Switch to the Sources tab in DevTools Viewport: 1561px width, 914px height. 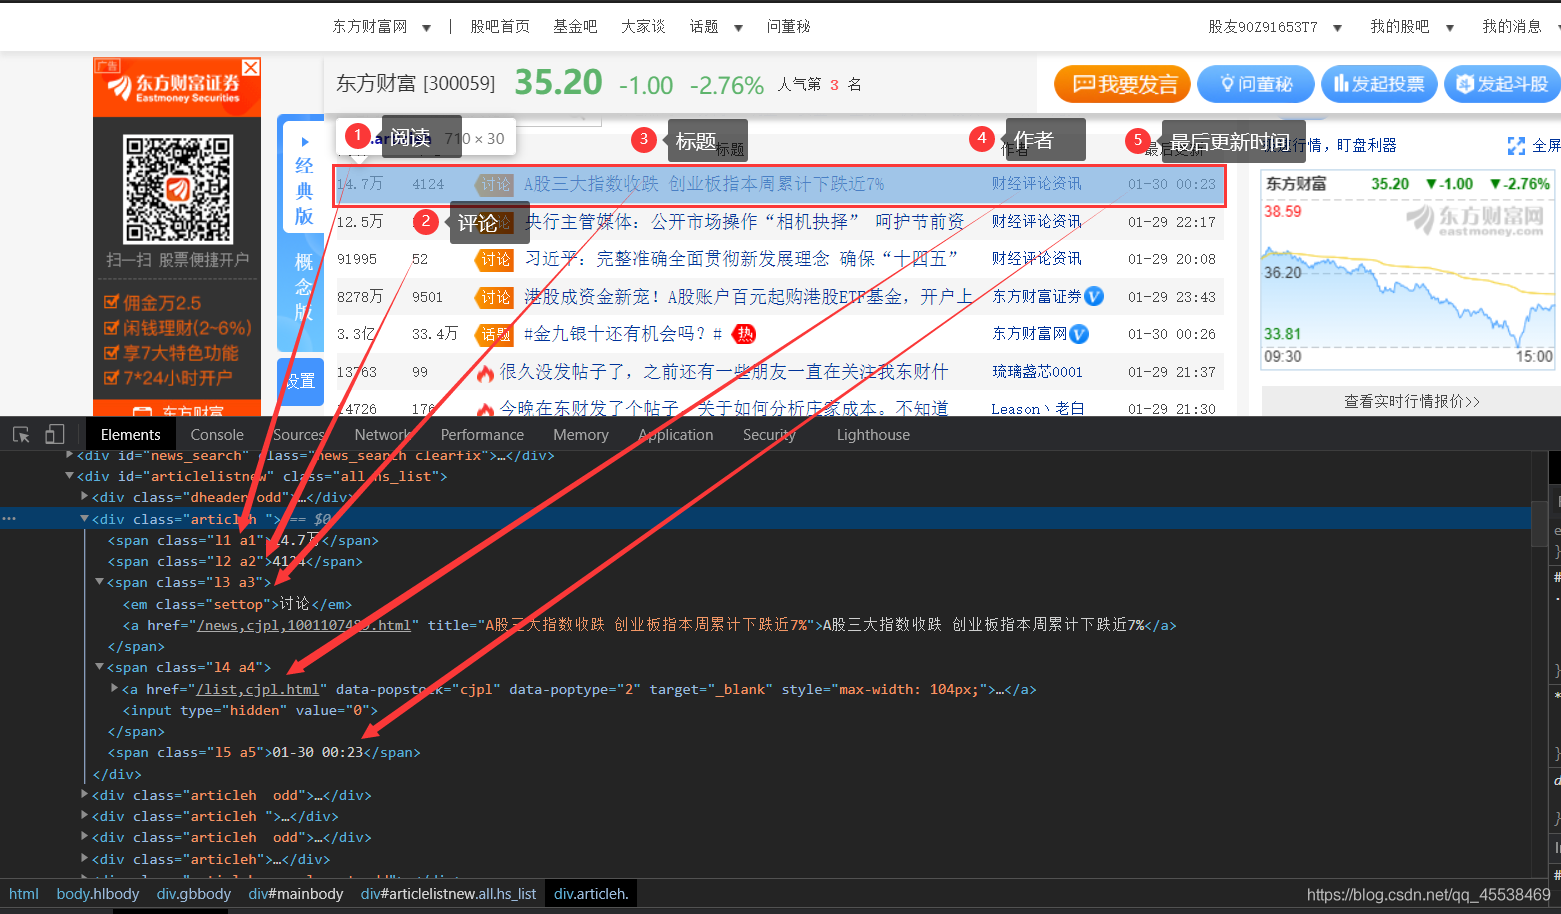click(x=298, y=435)
